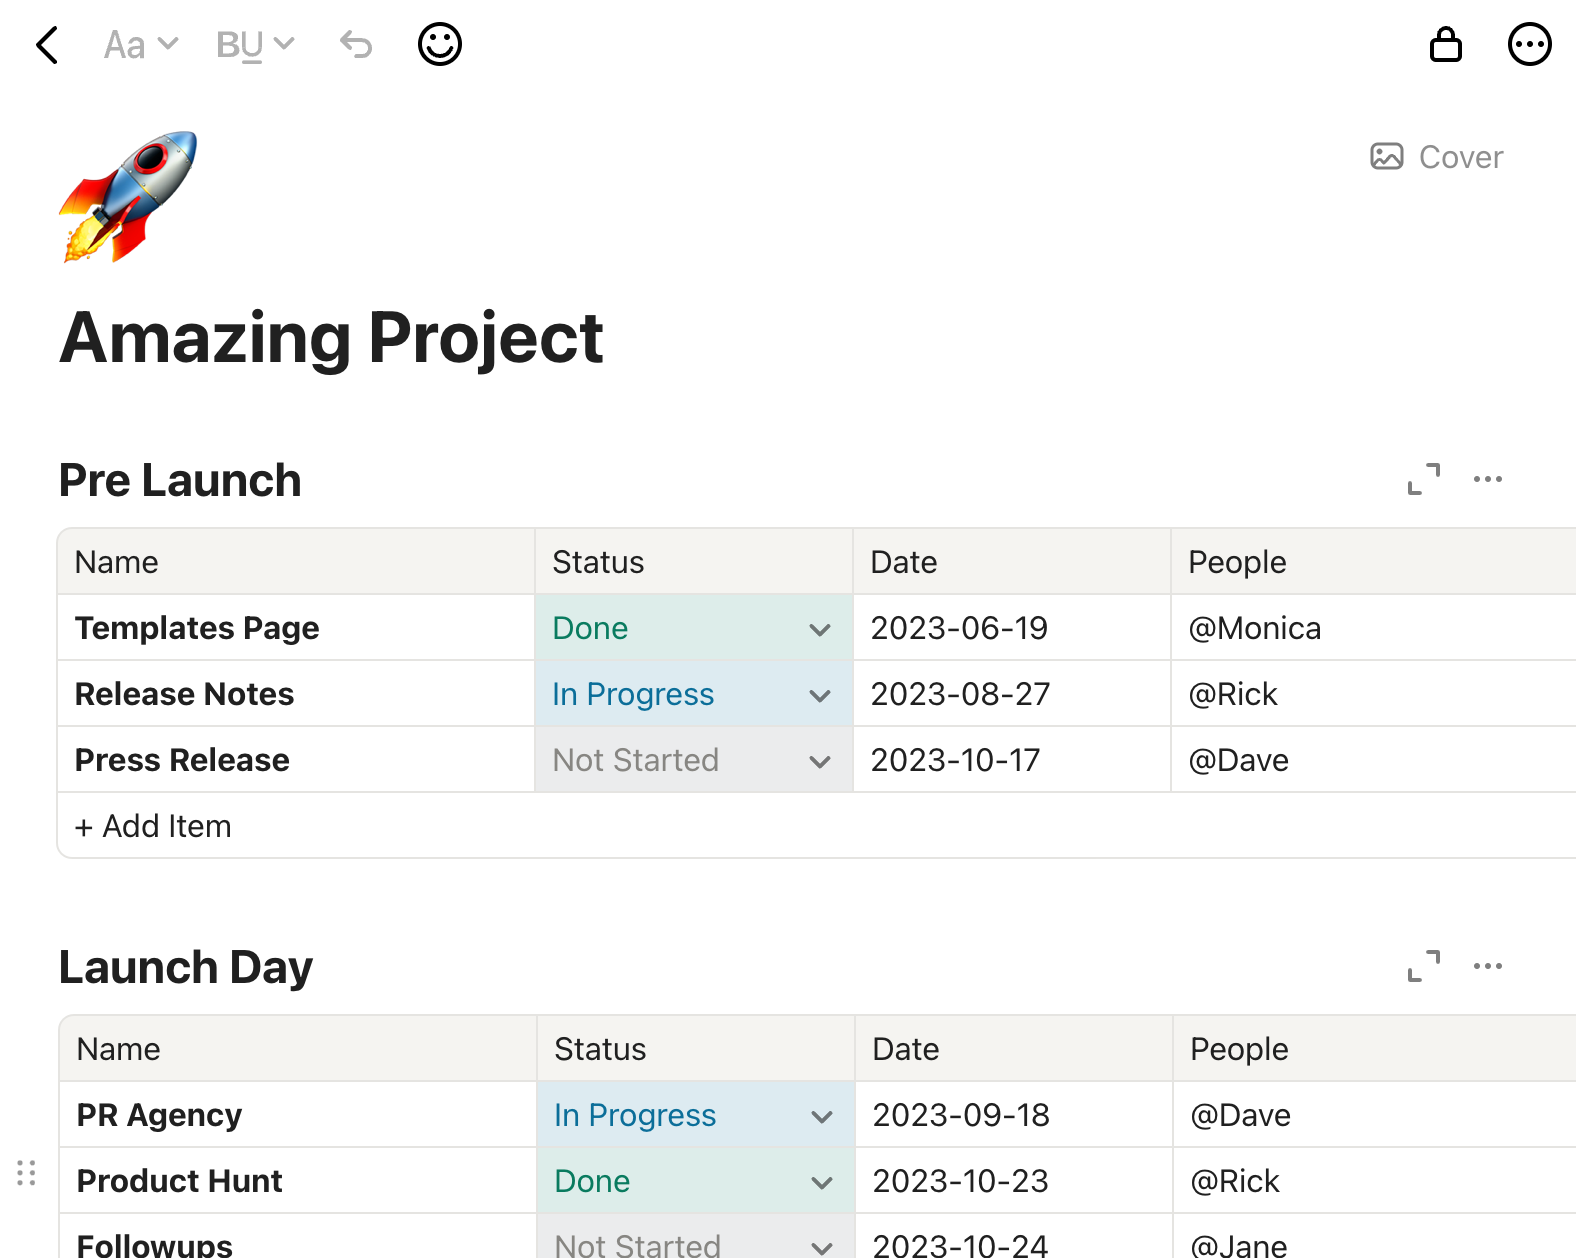Viewport: 1576px width, 1258px height.
Task: Click the rocket page icon
Action: point(128,197)
